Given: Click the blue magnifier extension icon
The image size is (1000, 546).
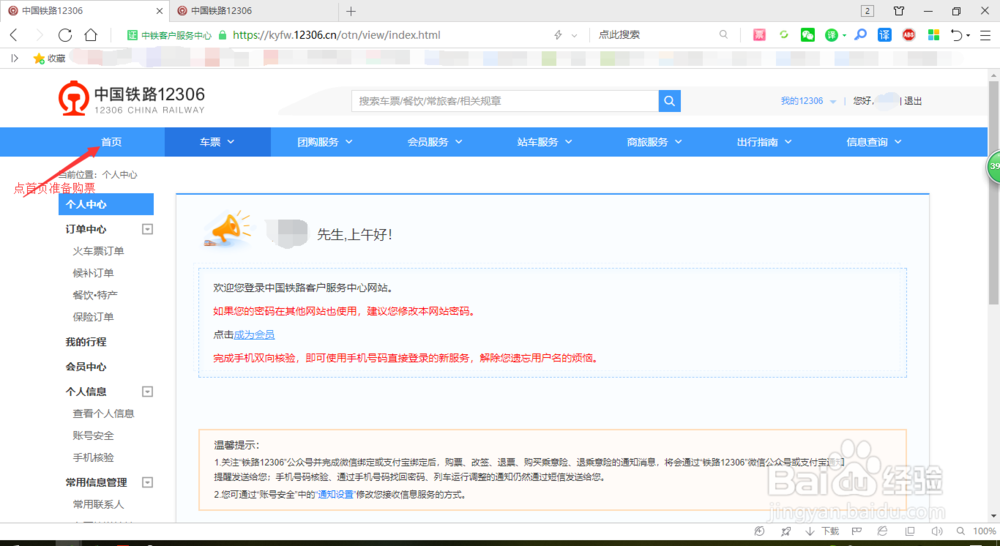Looking at the screenshot, I should (860, 34).
